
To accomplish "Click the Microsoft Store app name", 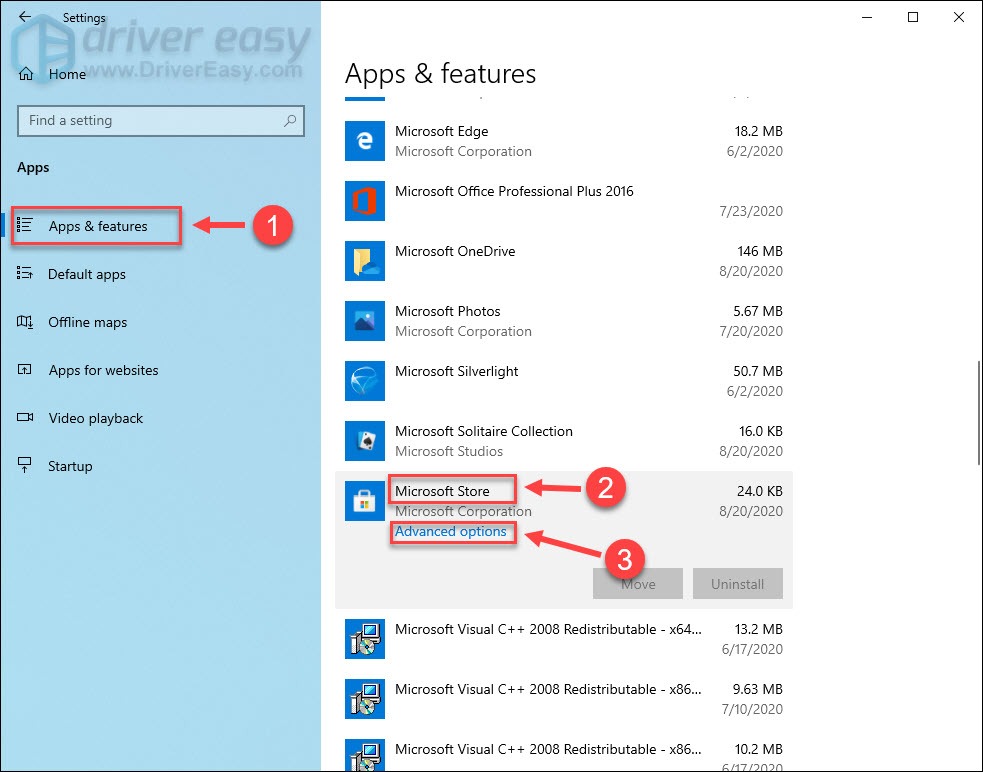I will point(442,491).
